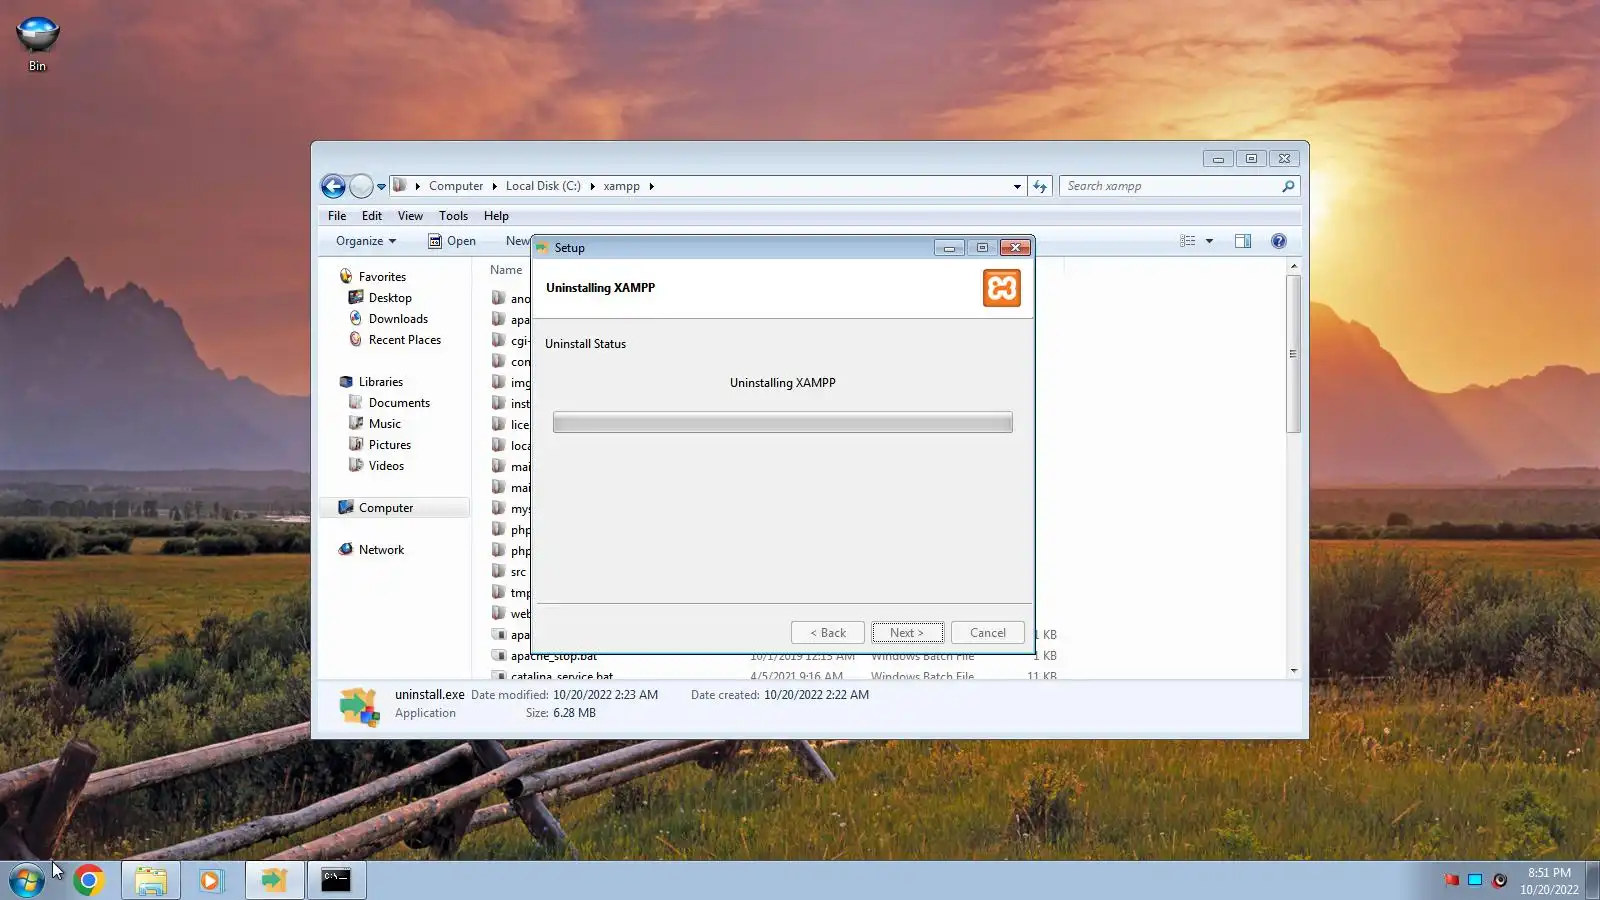Click the file list scrollbar up arrow

tap(1294, 267)
